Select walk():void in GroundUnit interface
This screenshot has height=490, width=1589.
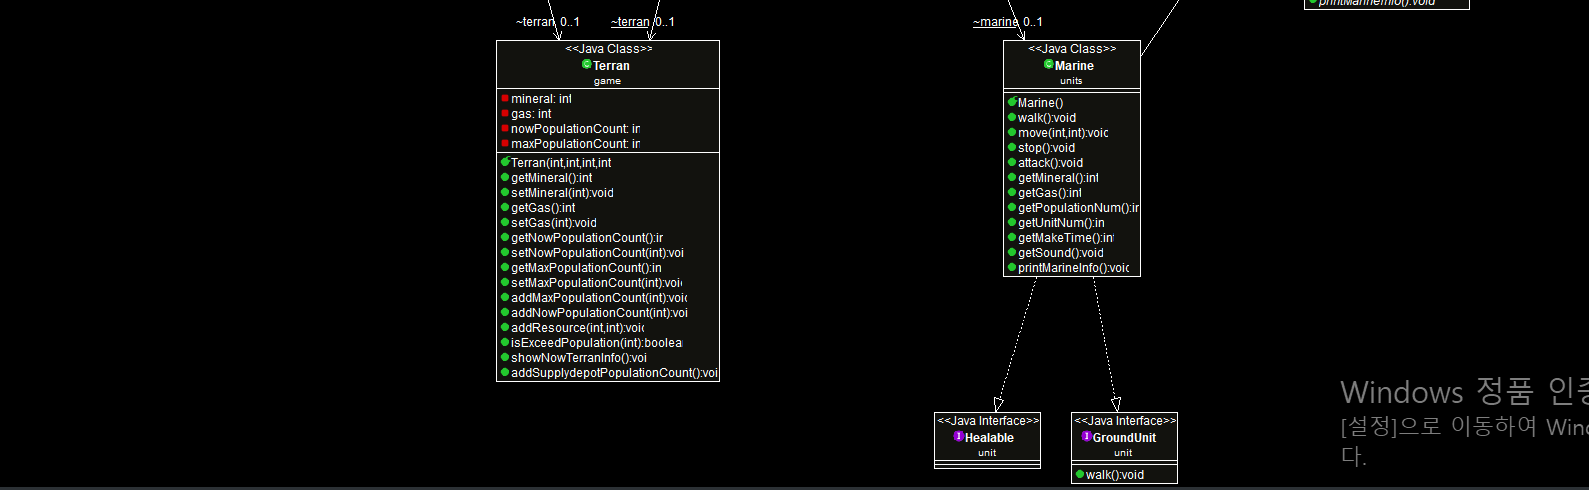click(x=1115, y=475)
